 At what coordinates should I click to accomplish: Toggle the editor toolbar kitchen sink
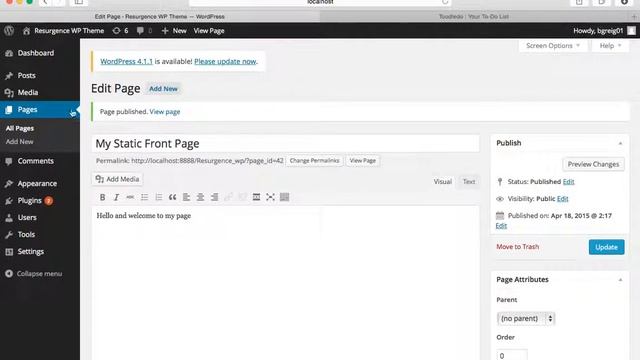(284, 198)
